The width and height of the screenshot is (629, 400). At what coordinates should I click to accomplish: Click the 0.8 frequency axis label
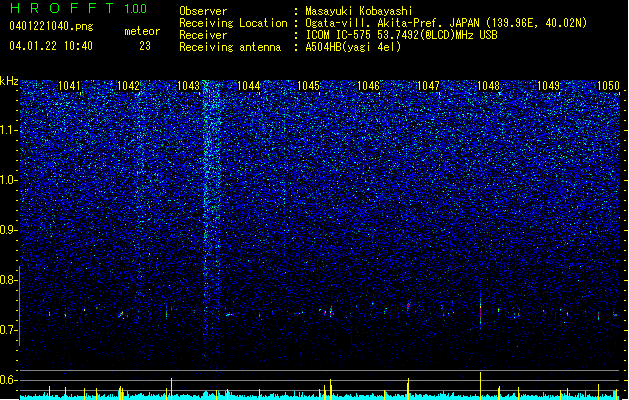(x=9, y=280)
